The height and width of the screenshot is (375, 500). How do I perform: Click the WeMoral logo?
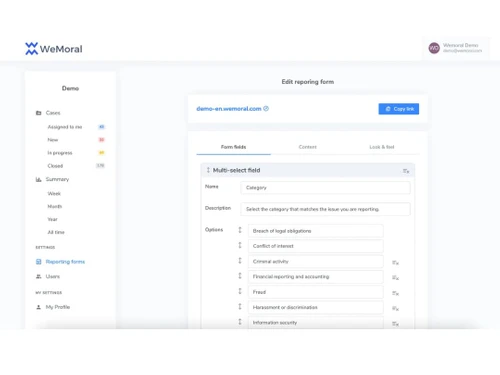coord(54,49)
